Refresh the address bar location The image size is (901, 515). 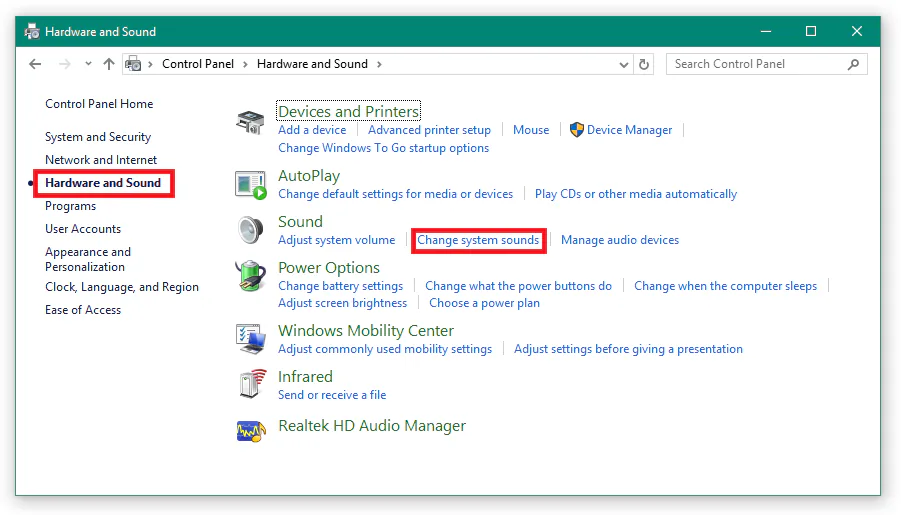tap(644, 64)
